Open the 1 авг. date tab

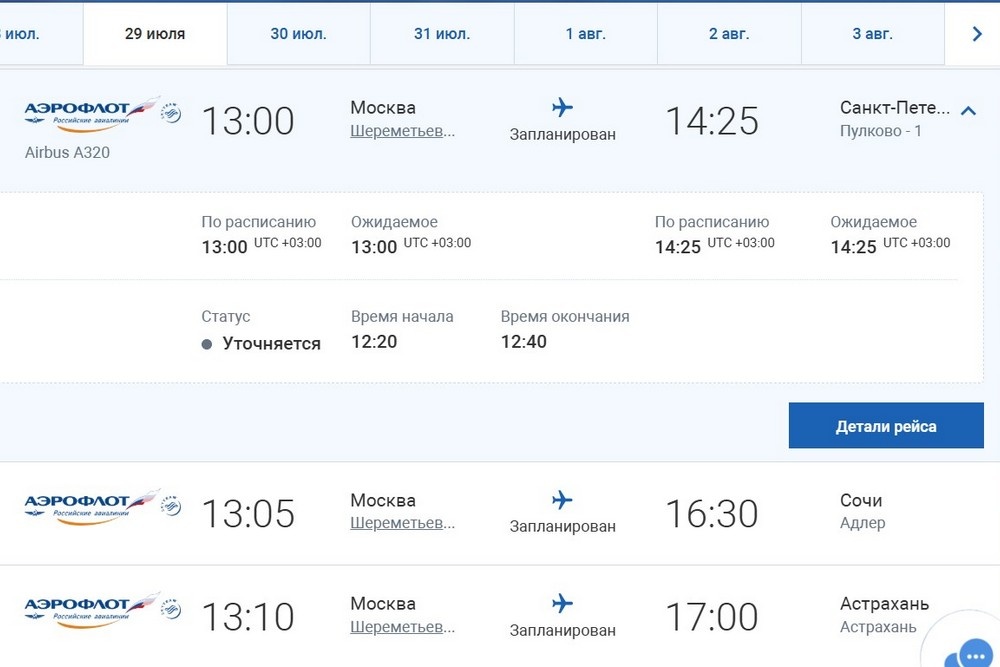tap(586, 34)
